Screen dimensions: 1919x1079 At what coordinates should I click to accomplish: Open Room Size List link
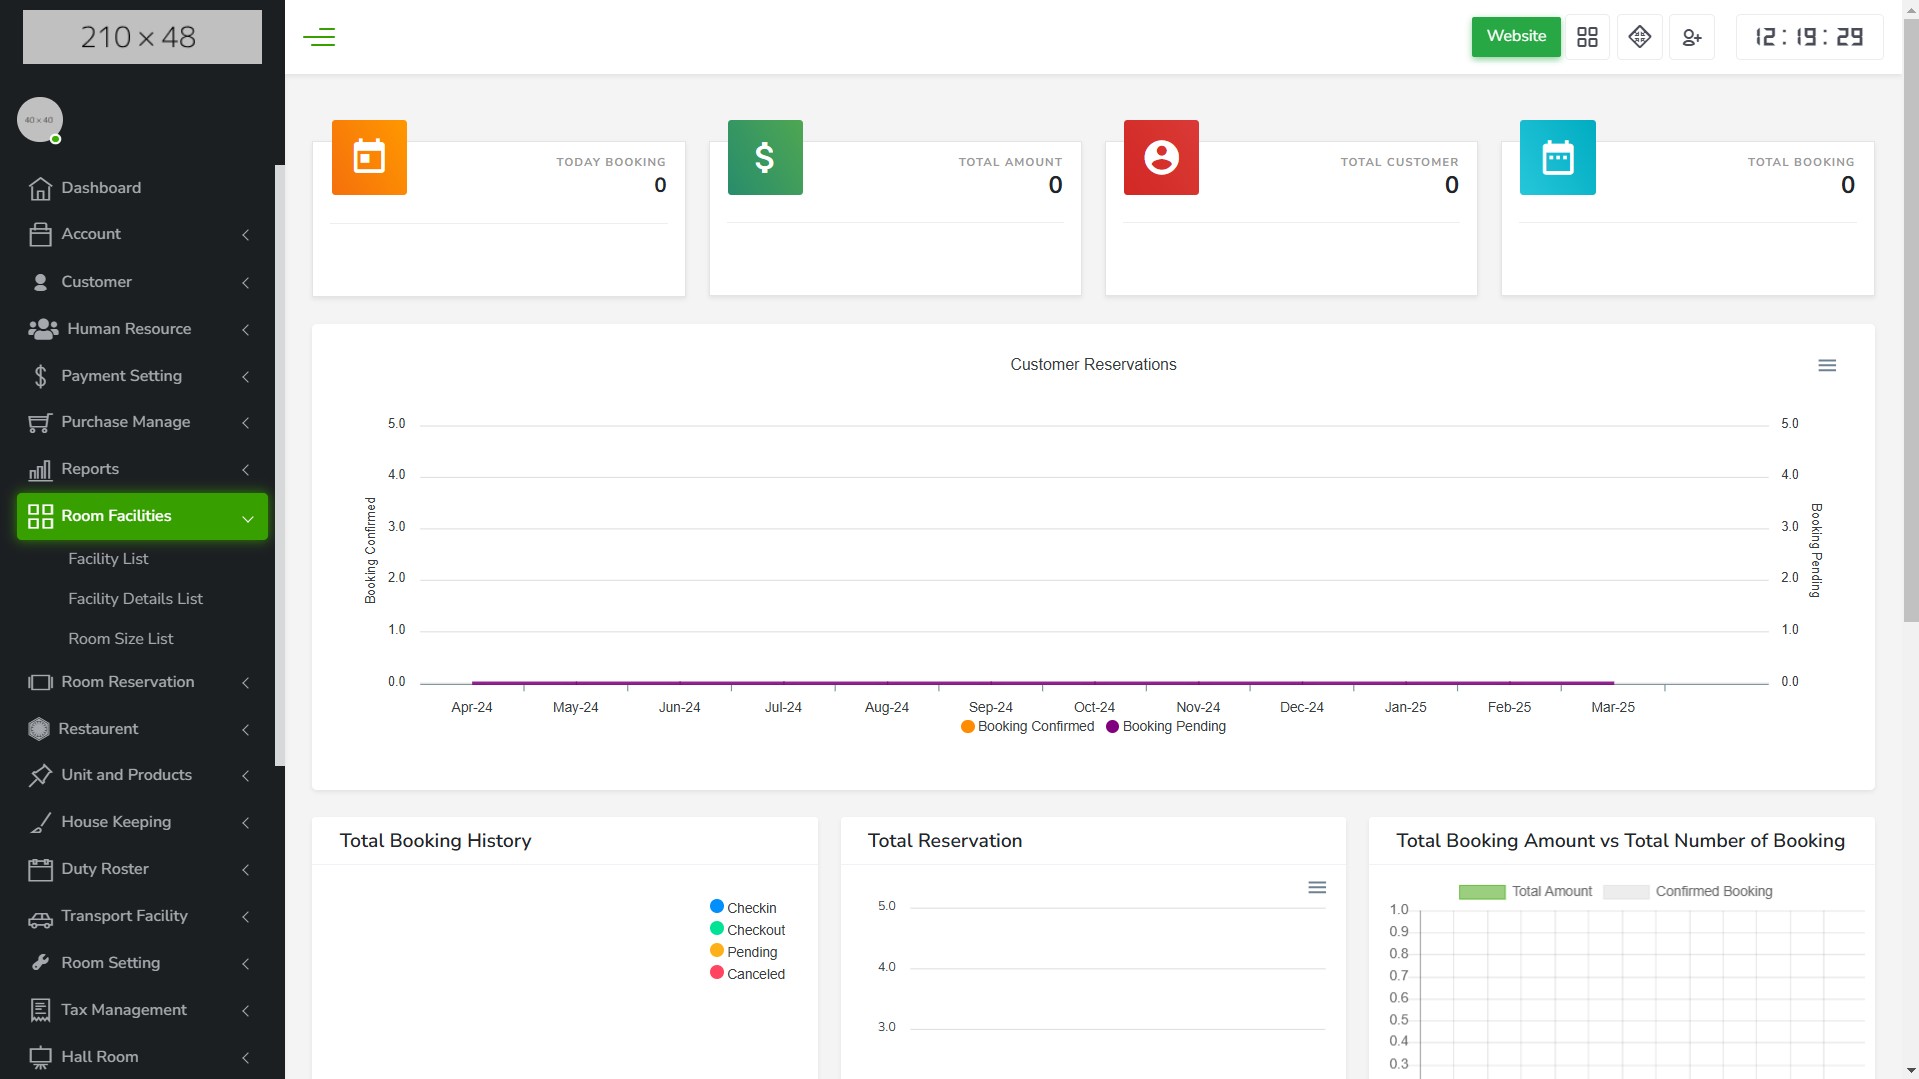[x=120, y=639]
